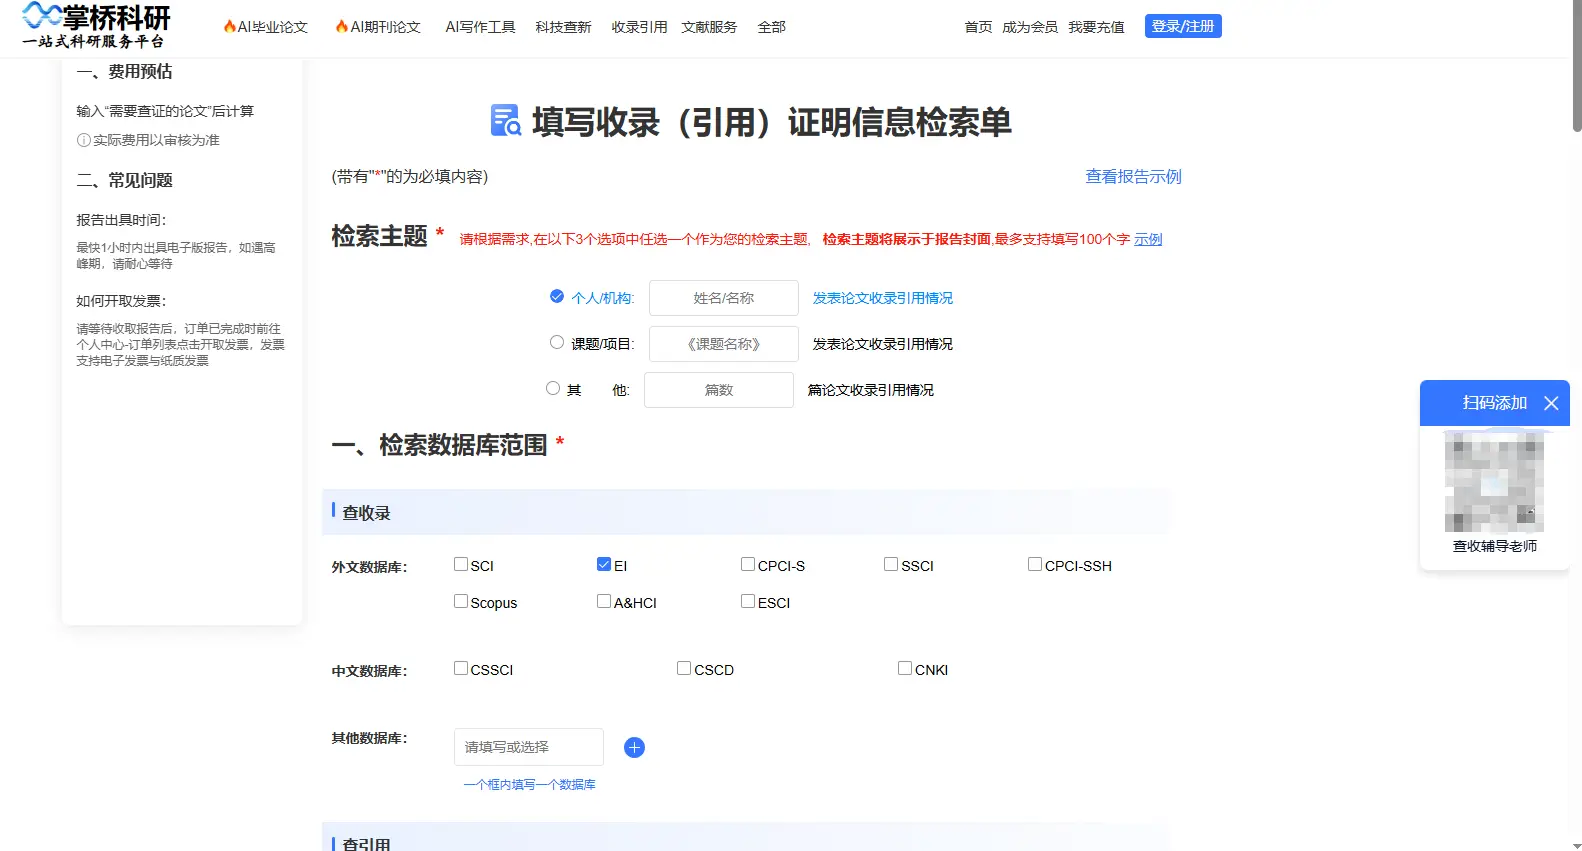Image resolution: width=1582 pixels, height=851 pixels.
Task: Focus the 《课题名称》 input field
Action: point(724,344)
